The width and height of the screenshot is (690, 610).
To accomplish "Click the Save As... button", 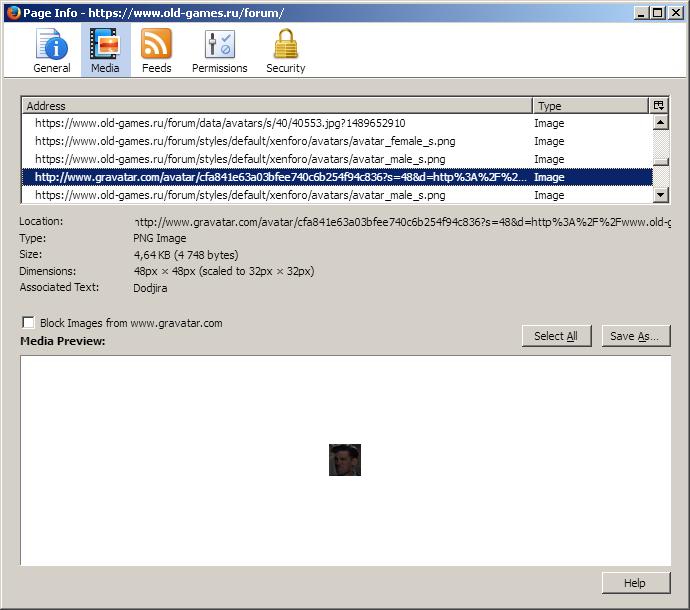I will pyautogui.click(x=636, y=336).
